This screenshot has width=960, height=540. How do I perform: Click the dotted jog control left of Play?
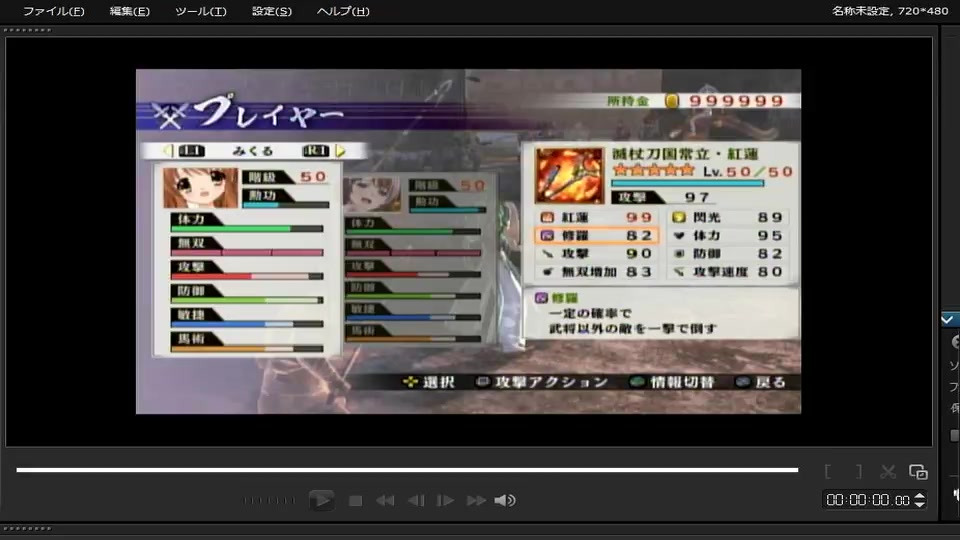(x=269, y=501)
